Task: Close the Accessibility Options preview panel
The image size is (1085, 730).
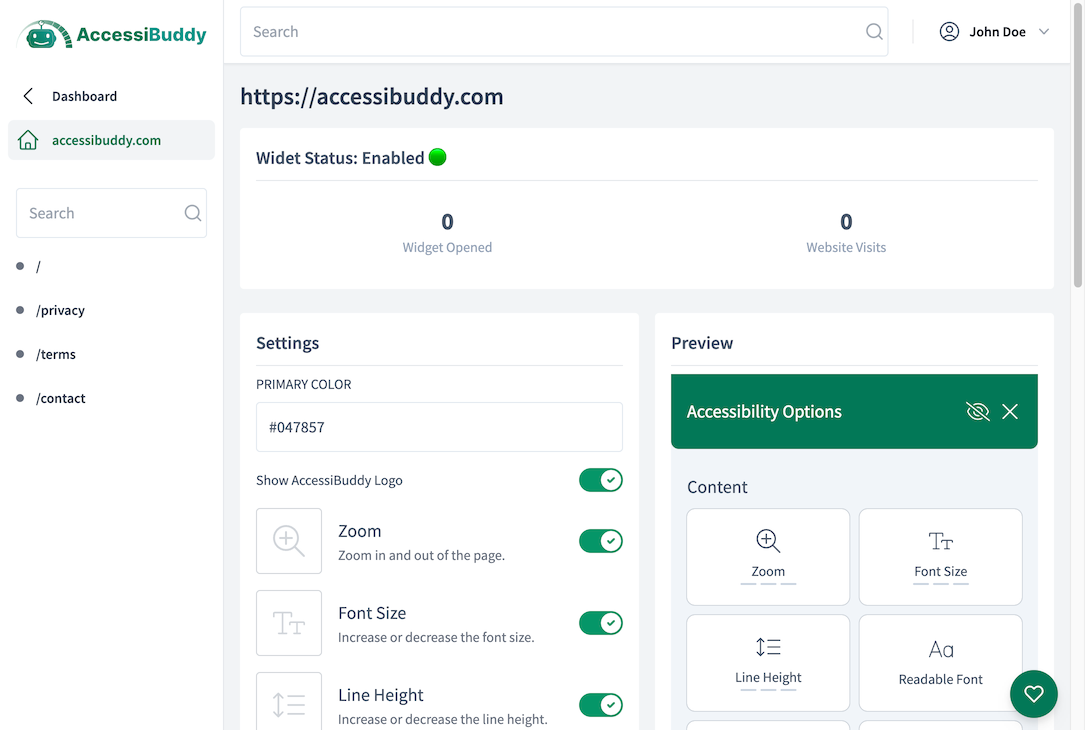Action: pos(1010,412)
